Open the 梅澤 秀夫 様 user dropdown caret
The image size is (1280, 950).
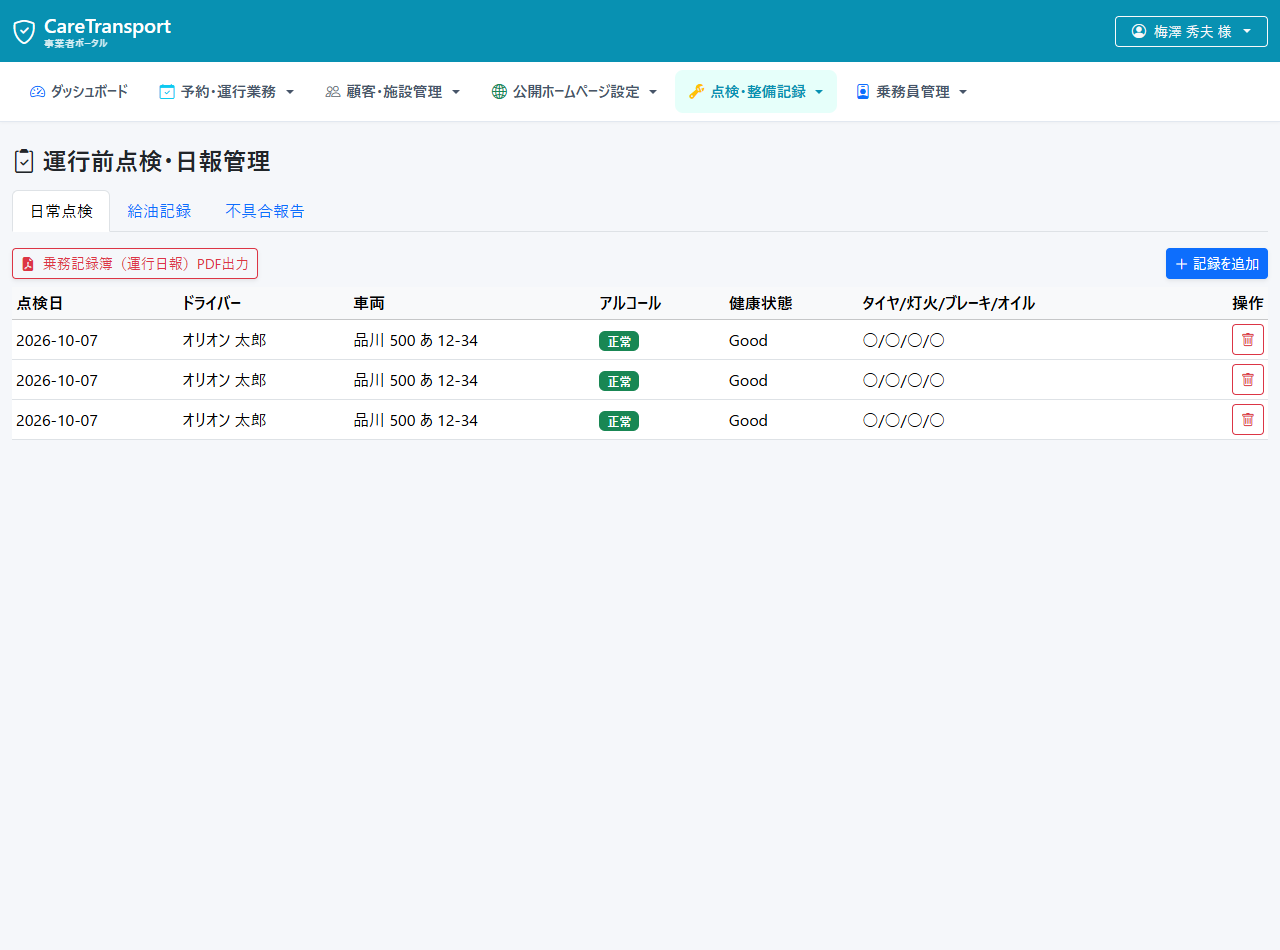[x=1247, y=31]
